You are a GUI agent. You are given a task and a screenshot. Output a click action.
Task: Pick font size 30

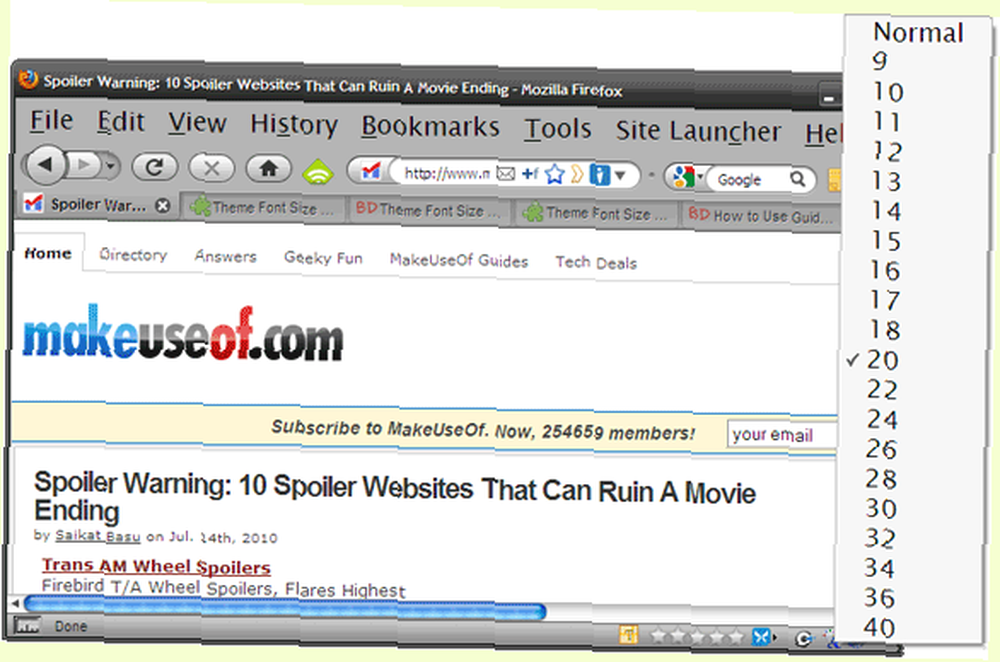pos(881,509)
